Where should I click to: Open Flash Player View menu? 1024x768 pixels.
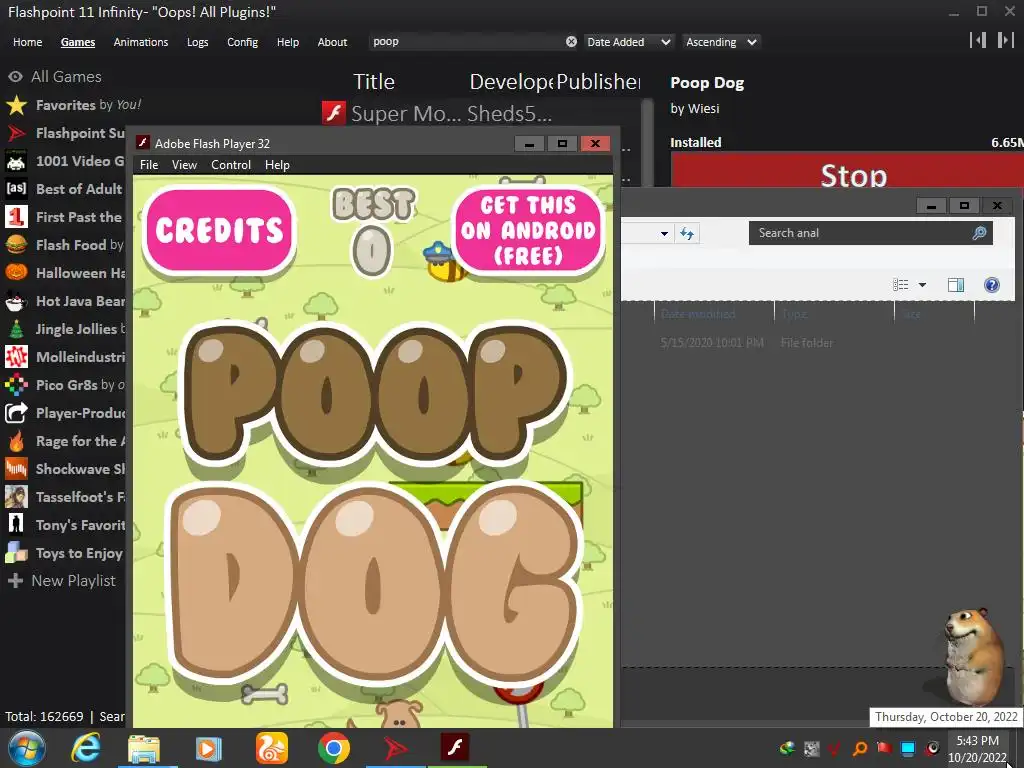coord(184,165)
